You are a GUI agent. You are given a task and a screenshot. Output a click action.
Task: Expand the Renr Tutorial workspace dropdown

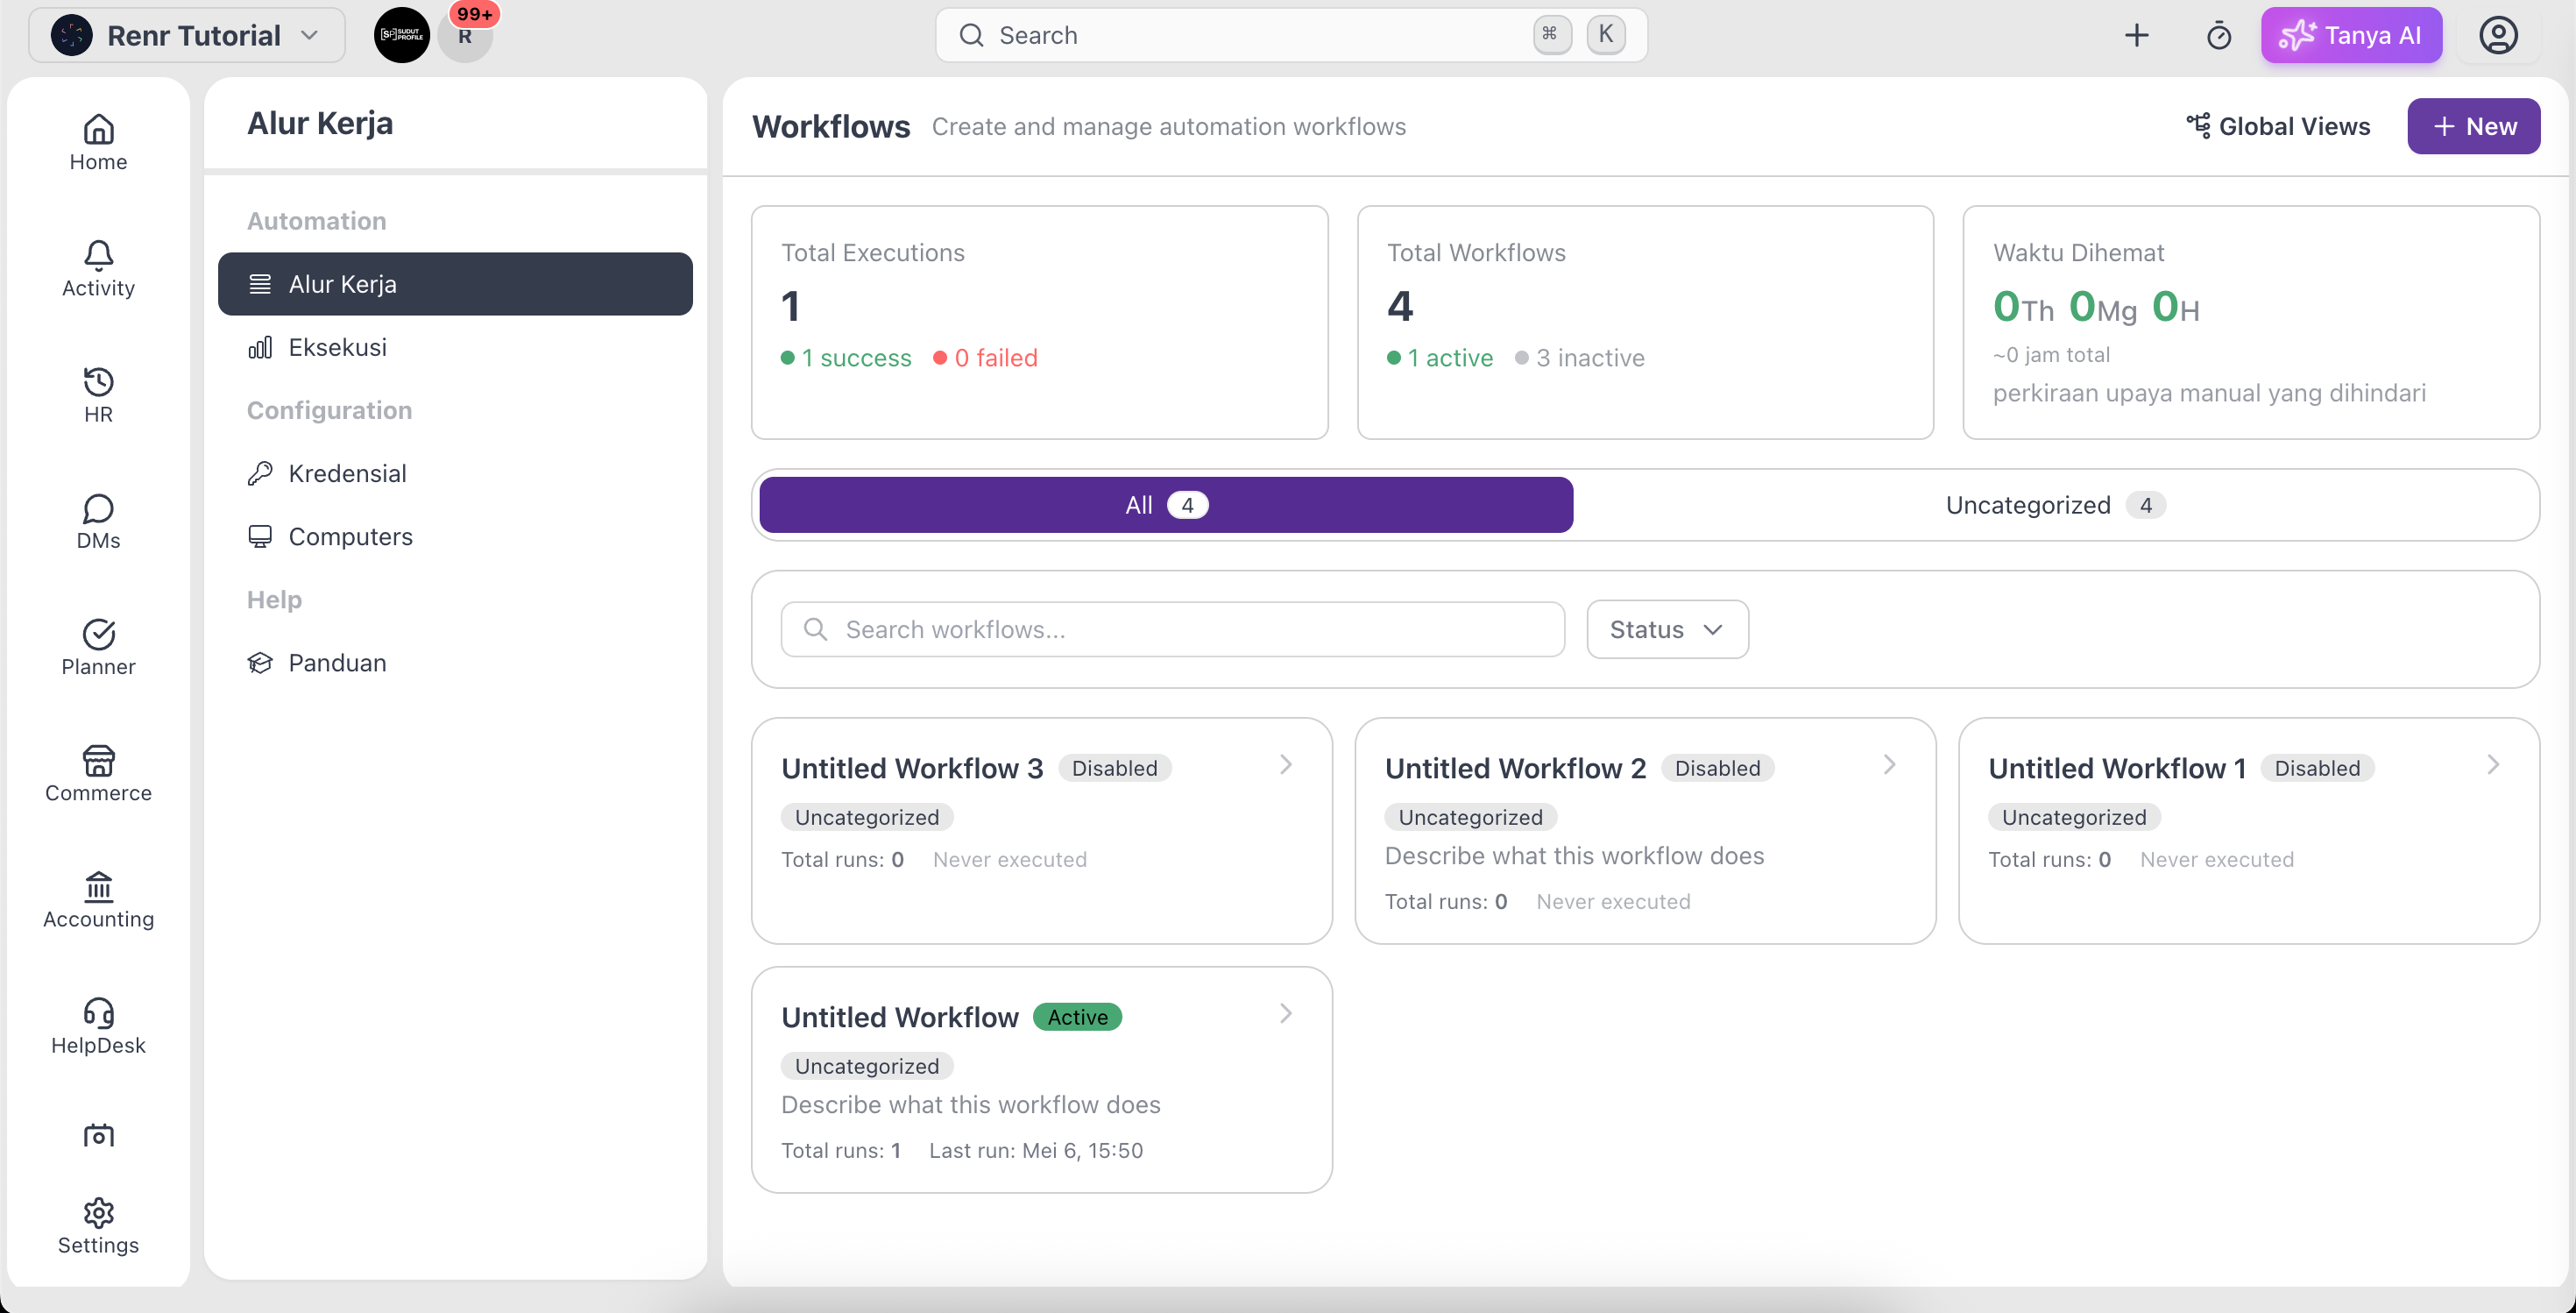click(309, 35)
